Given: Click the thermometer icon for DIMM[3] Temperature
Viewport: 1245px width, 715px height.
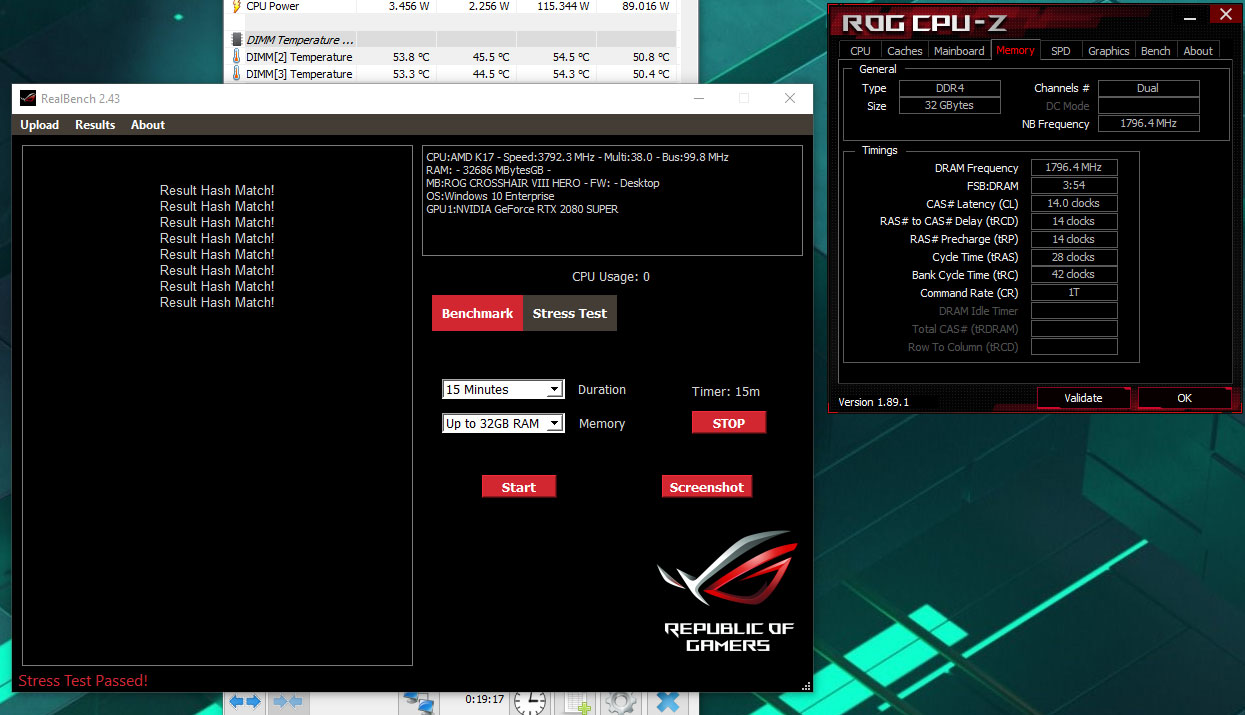Looking at the screenshot, I should click(x=237, y=74).
